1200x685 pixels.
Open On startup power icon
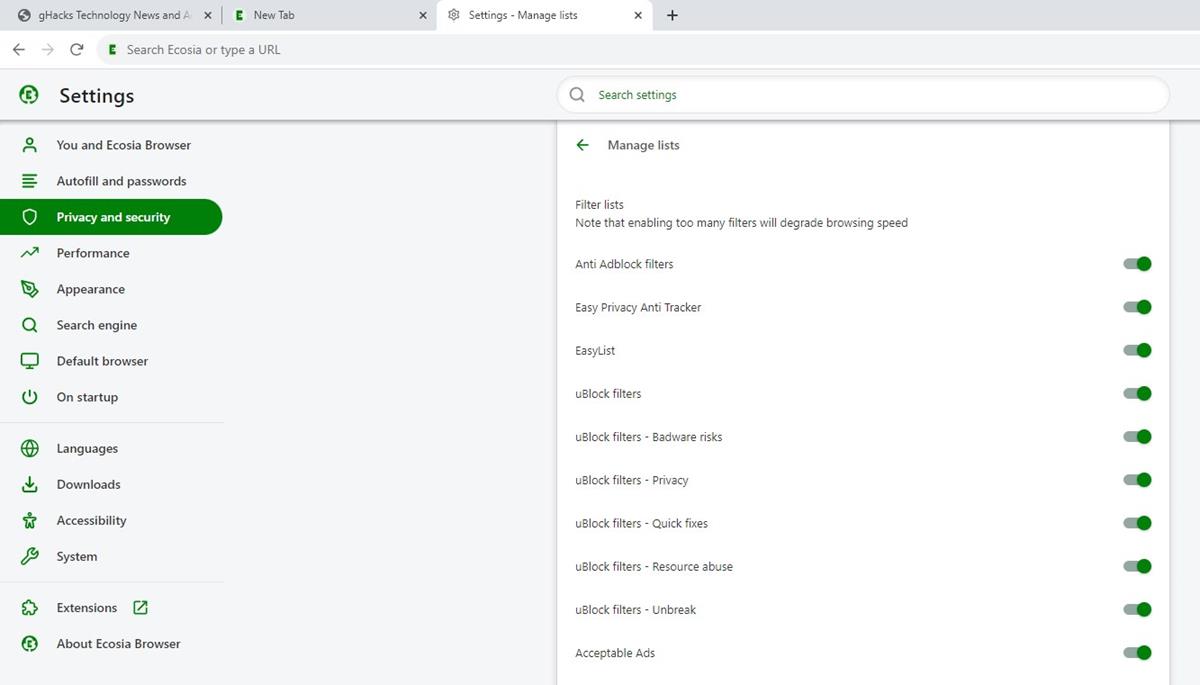[x=31, y=397]
